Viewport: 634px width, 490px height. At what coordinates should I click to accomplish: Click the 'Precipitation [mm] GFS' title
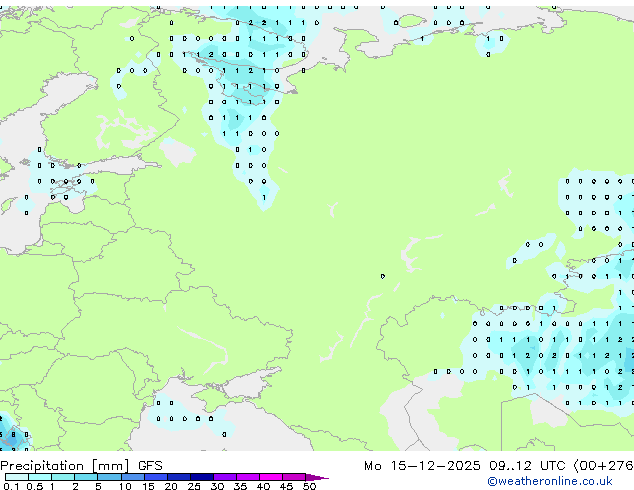[81, 466]
